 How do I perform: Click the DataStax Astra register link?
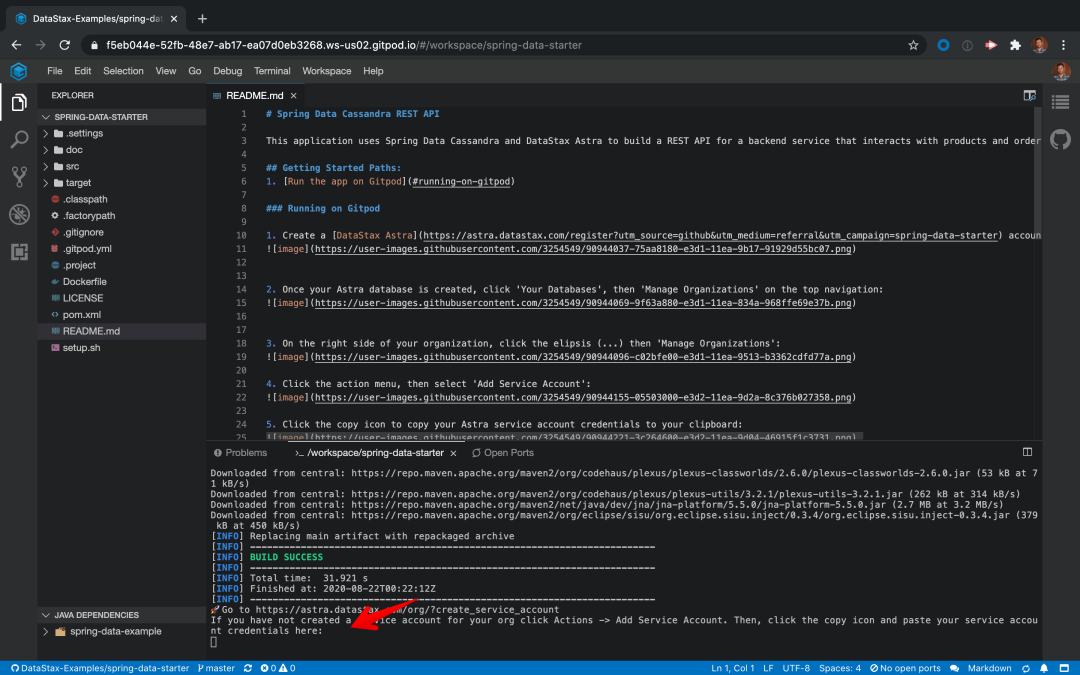pyautogui.click(x=710, y=236)
